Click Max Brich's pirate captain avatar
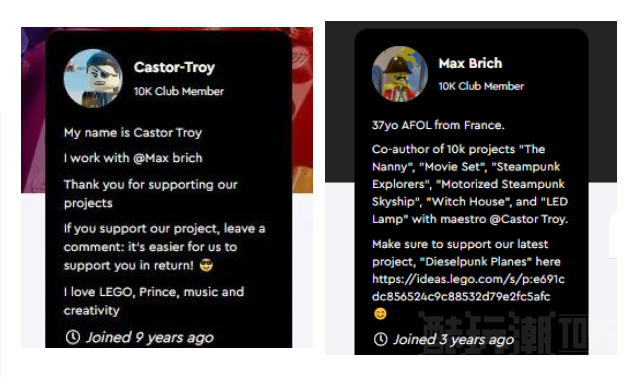628x377 pixels. pyautogui.click(x=400, y=74)
